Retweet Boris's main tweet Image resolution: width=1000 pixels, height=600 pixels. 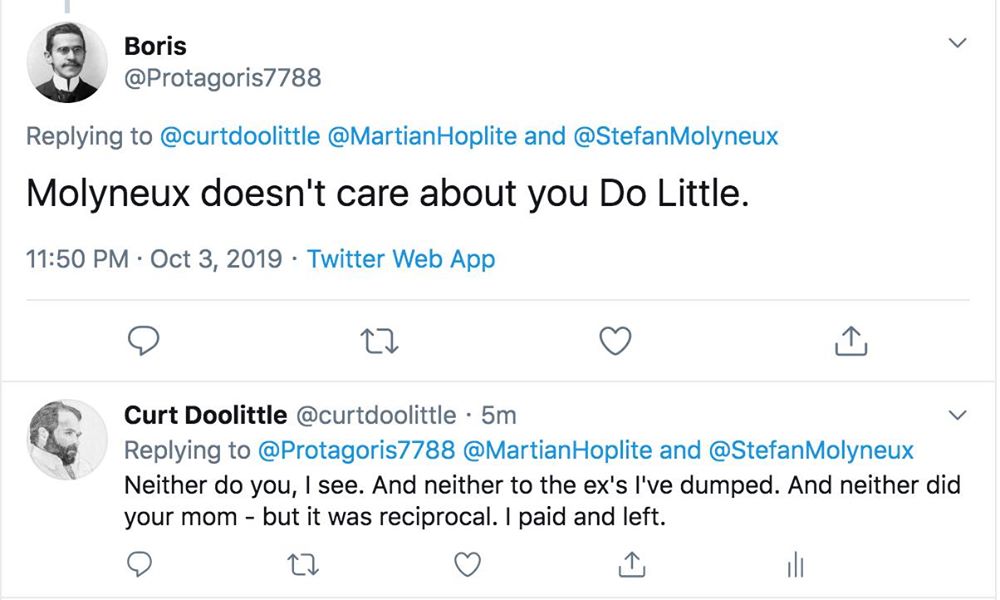pos(380,342)
